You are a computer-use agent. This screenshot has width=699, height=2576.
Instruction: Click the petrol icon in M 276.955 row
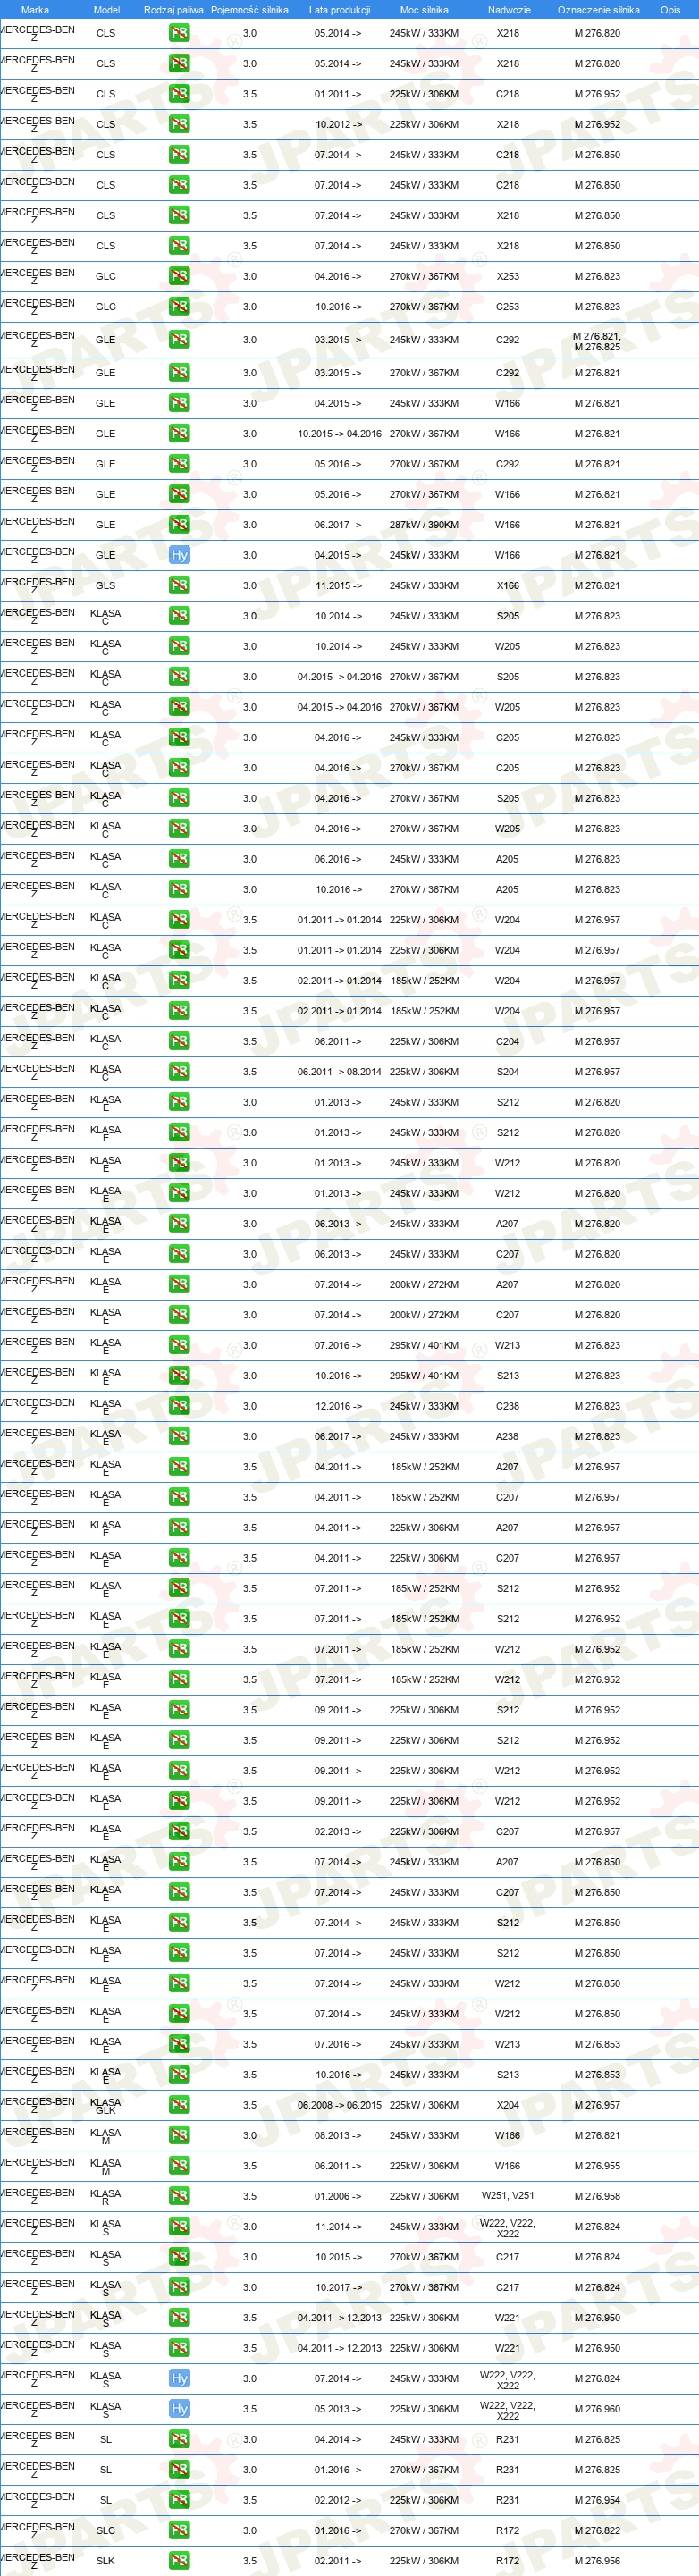click(179, 2165)
